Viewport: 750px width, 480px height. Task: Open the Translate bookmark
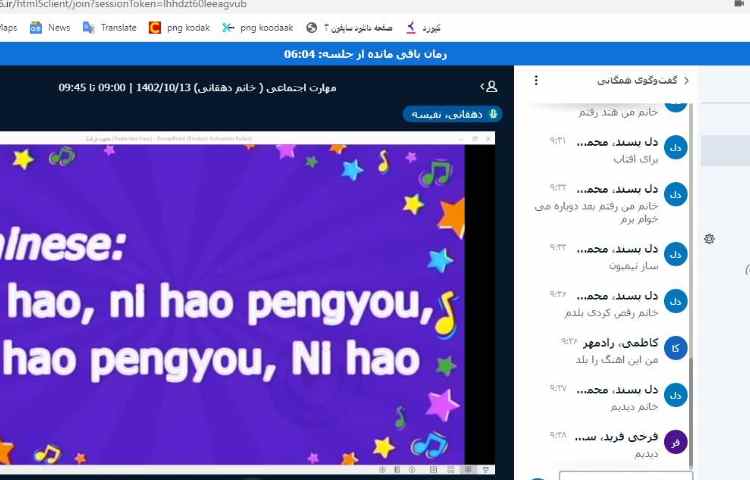point(110,28)
